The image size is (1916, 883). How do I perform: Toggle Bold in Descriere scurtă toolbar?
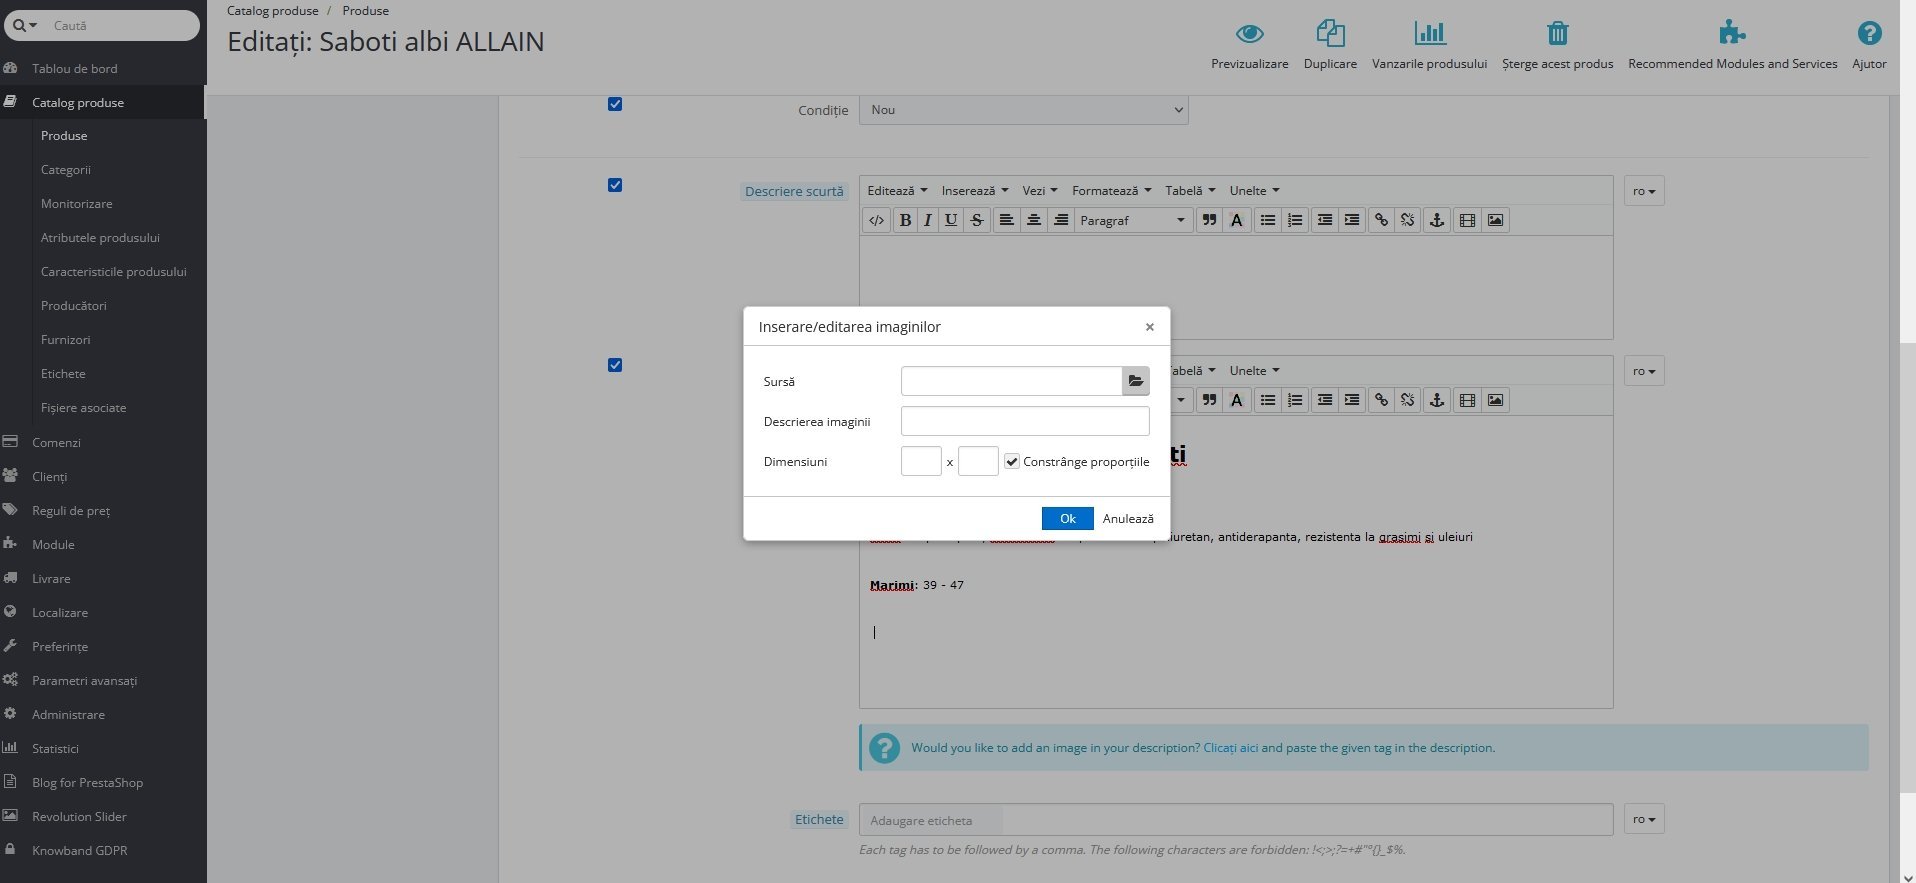905,220
